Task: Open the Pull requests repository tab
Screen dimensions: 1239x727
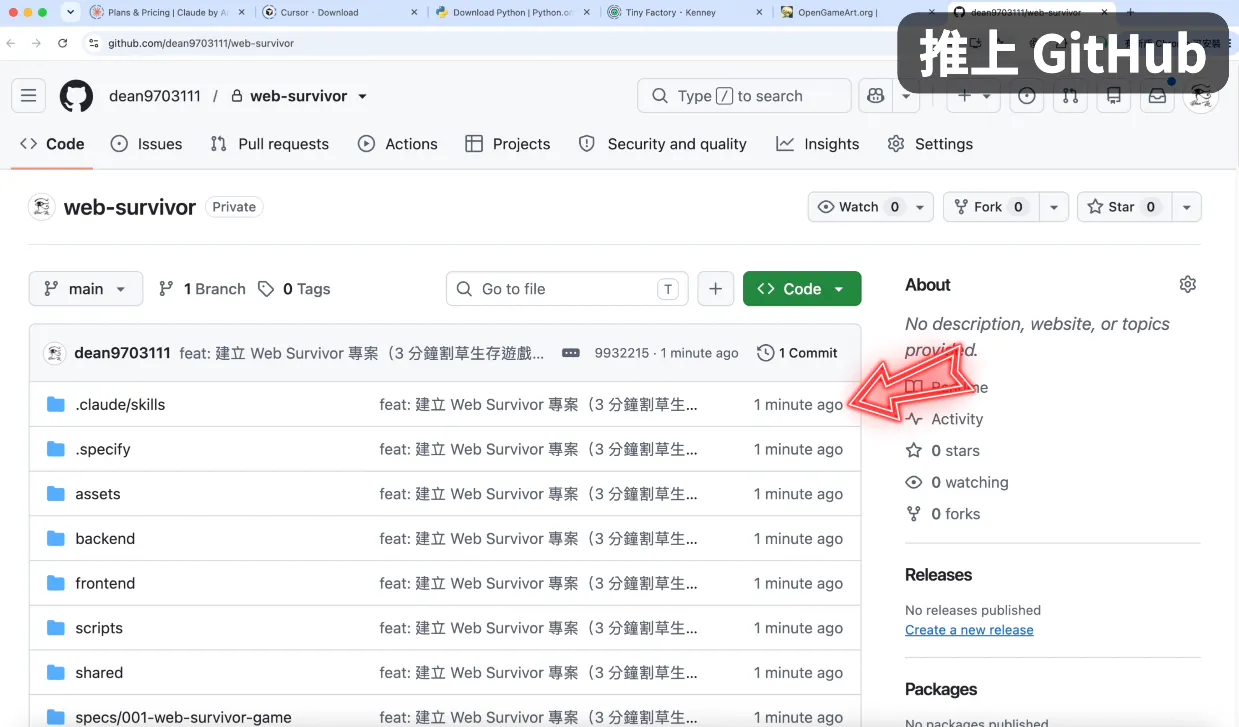Action: 269,144
